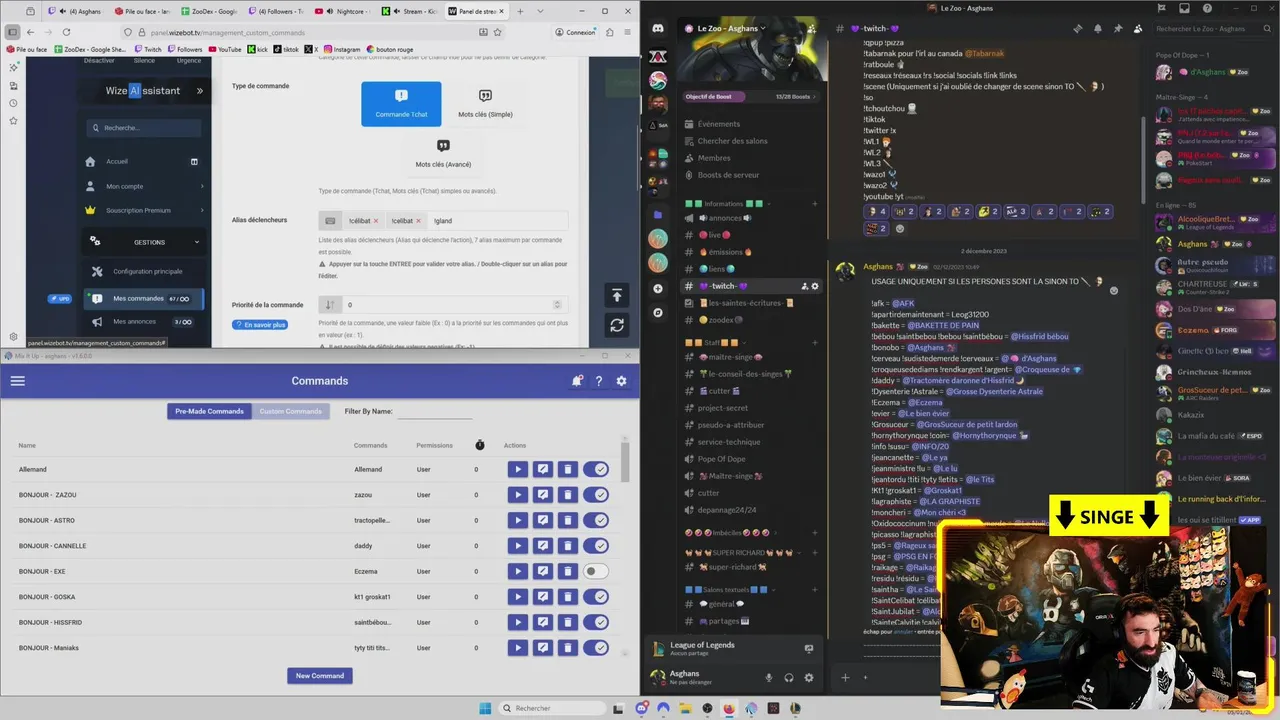Screen dimensions: 1280x720
Task: Bookmark page with Firefox star icon
Action: pos(497,32)
